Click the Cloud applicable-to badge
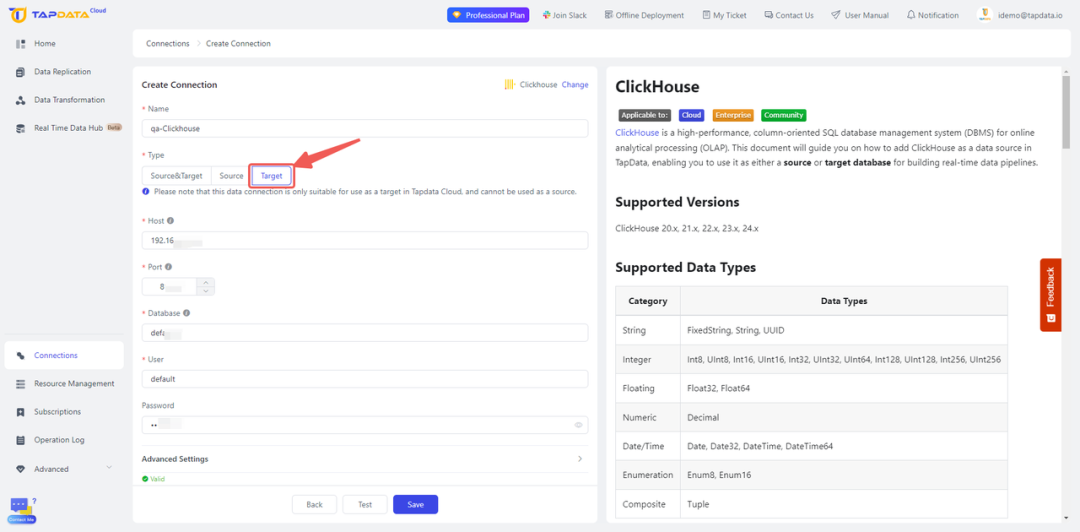The image size is (1080, 532). (x=692, y=115)
